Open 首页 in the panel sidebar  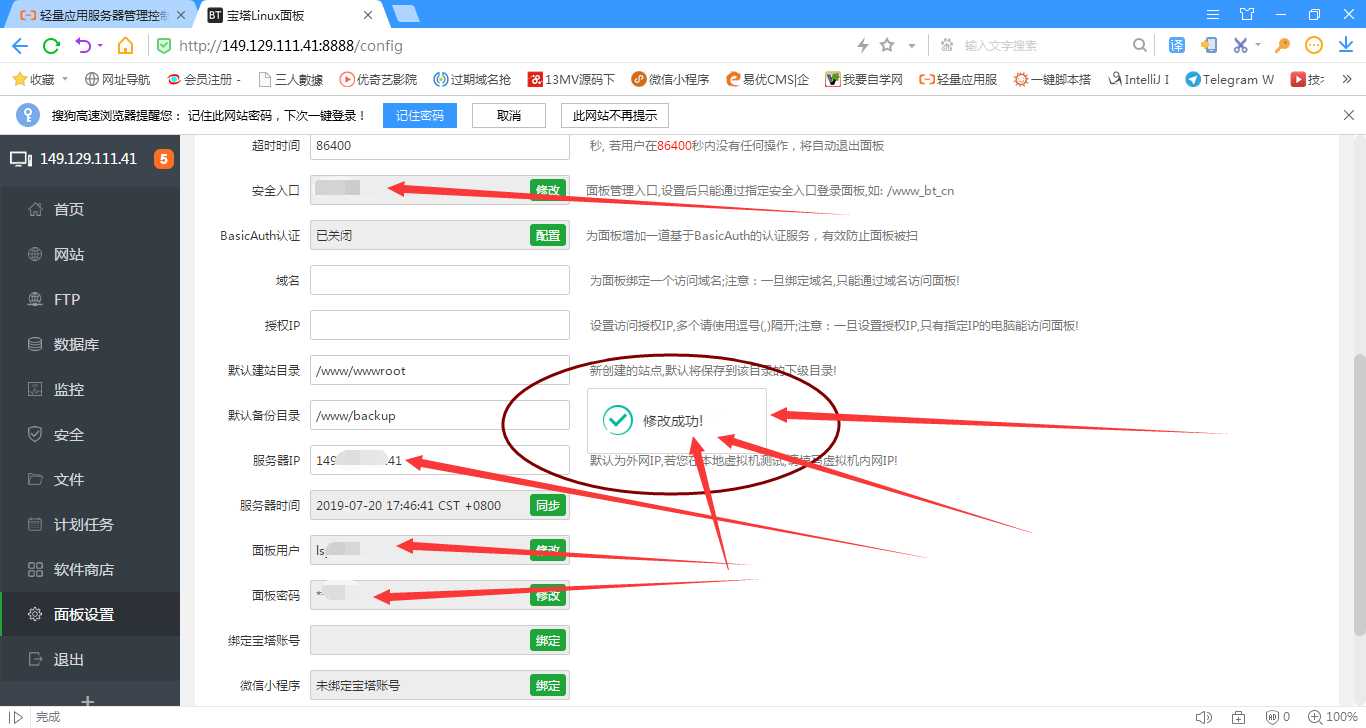tap(90, 209)
